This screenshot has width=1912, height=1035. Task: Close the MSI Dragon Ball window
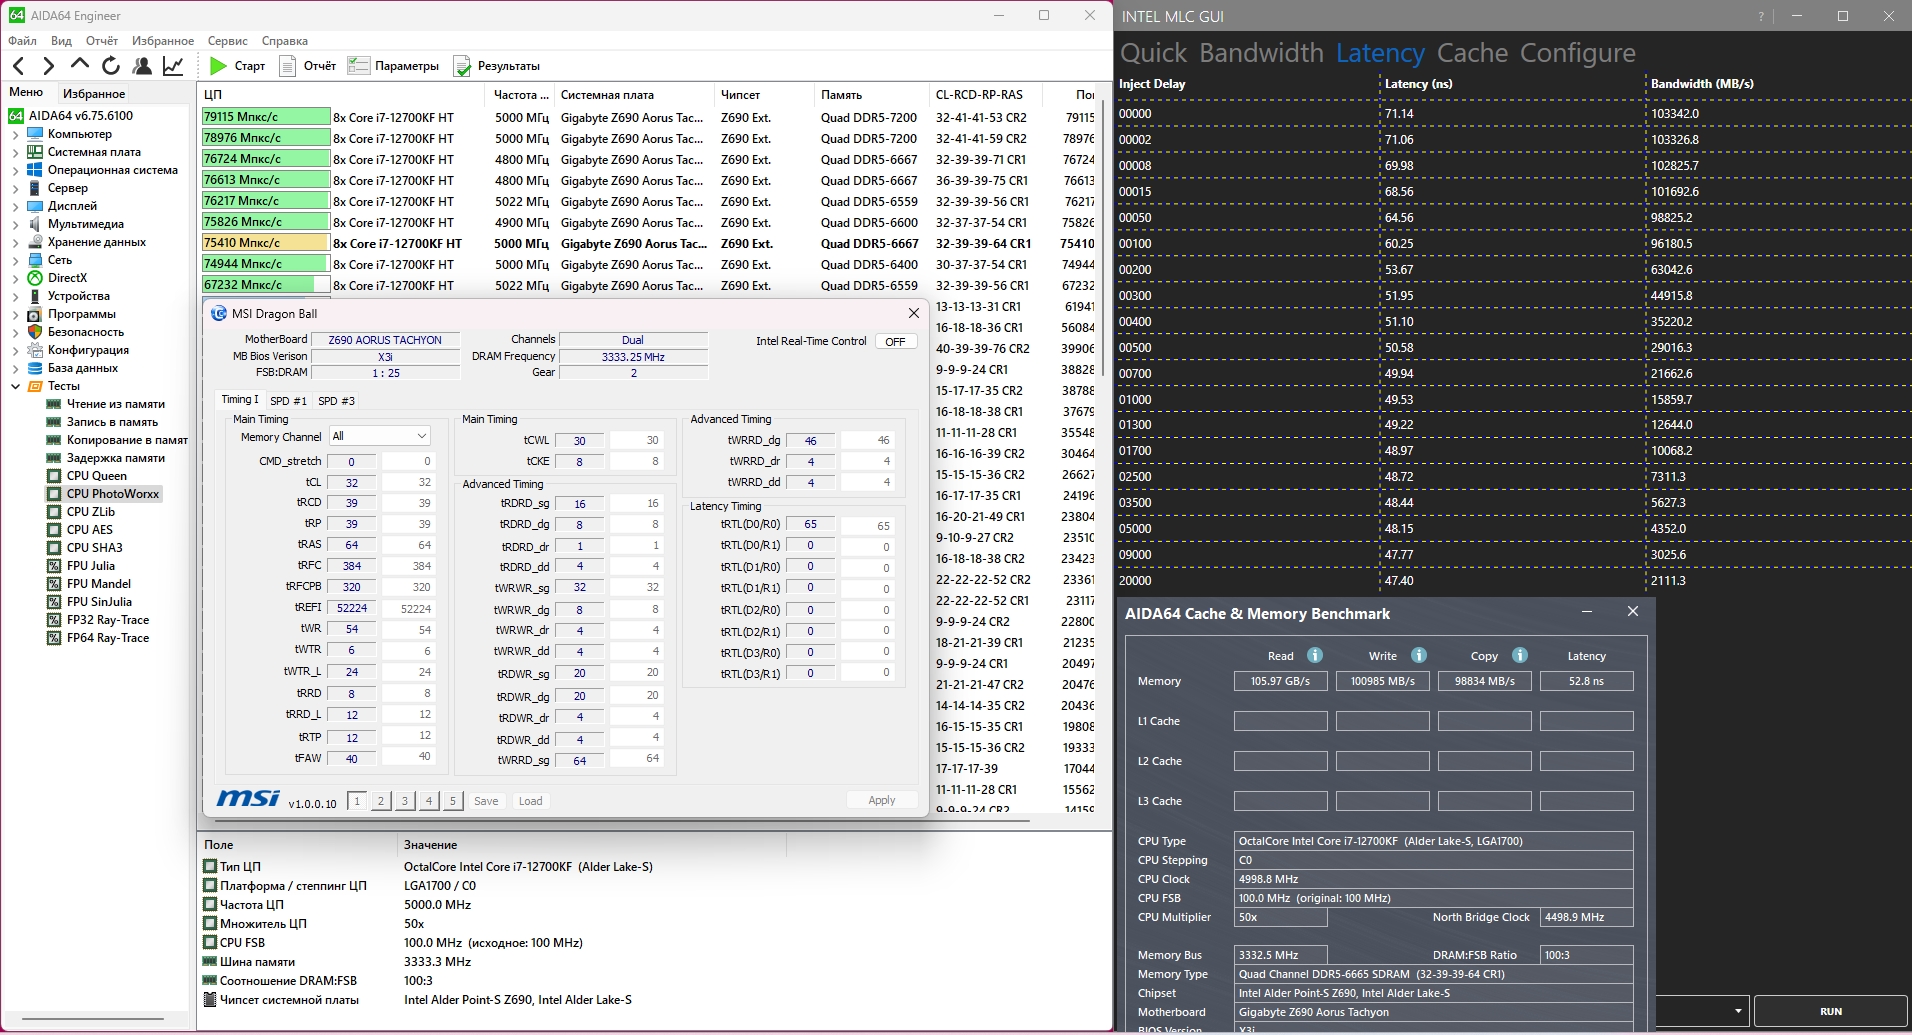pos(913,313)
